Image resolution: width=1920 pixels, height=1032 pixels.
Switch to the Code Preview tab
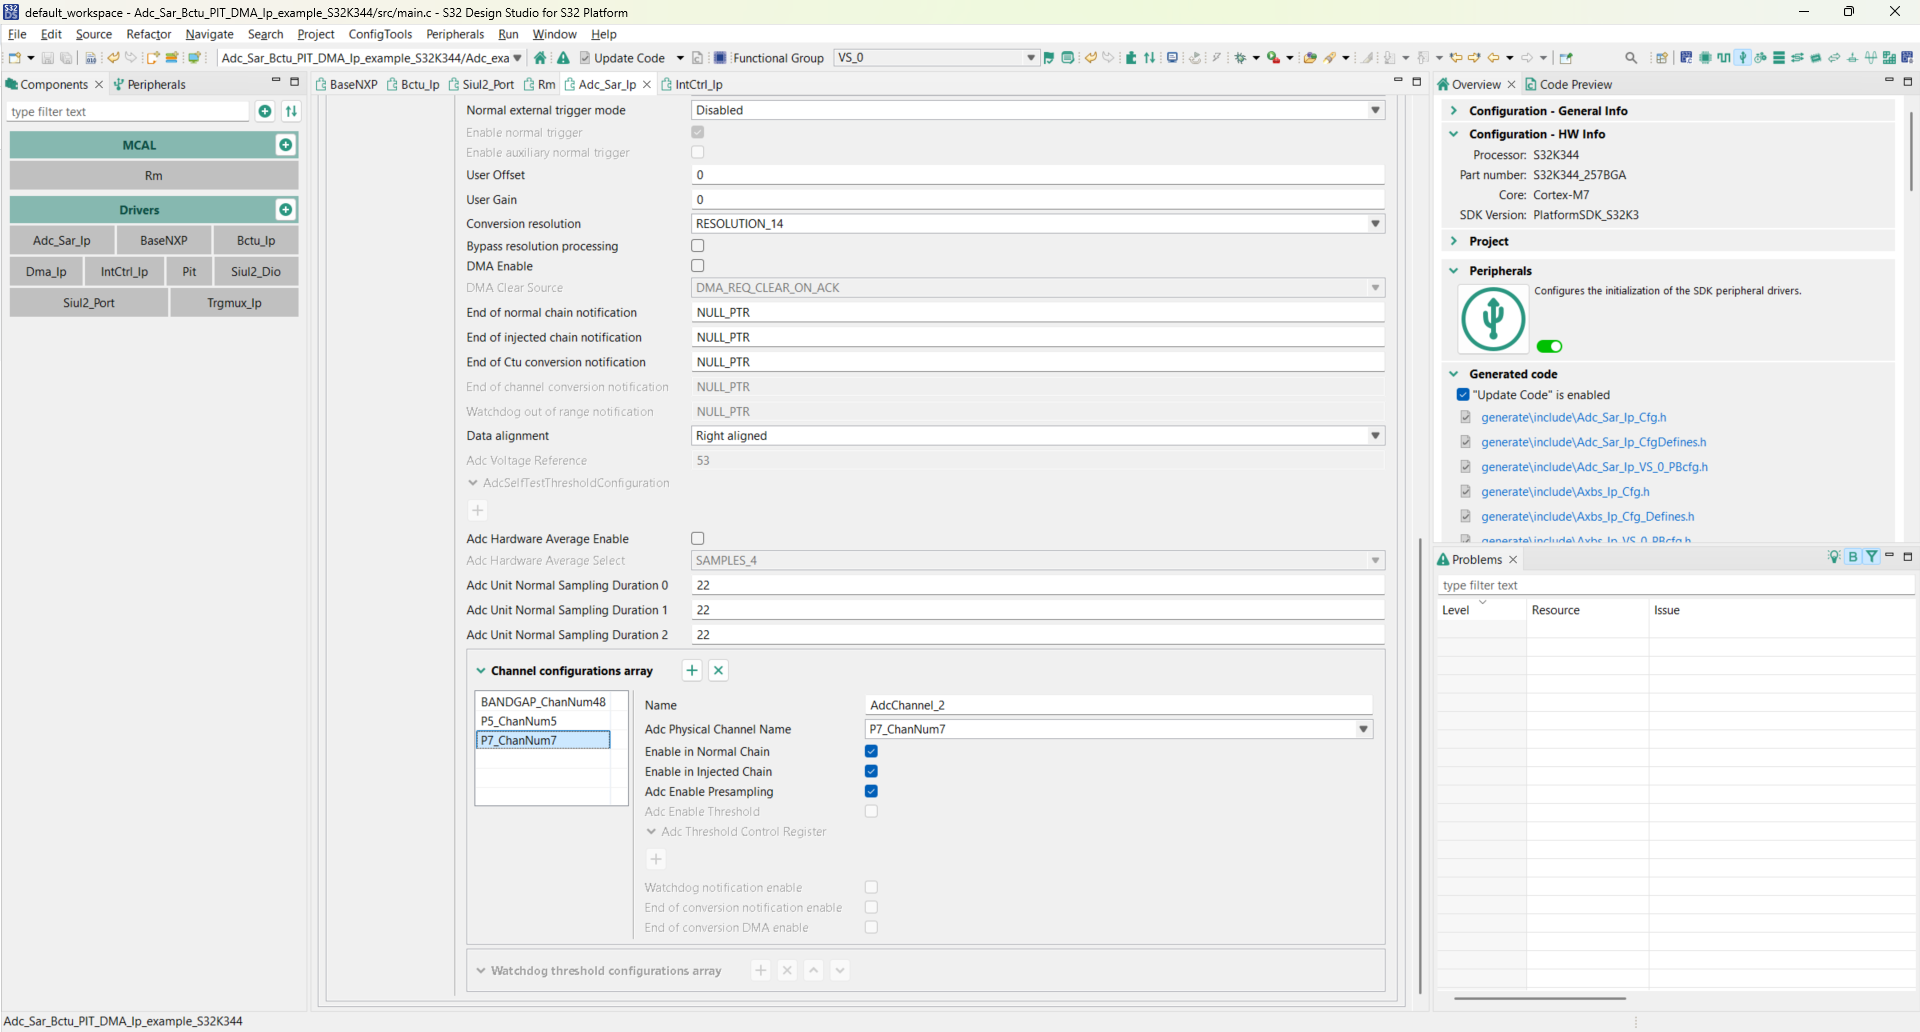pos(1568,85)
